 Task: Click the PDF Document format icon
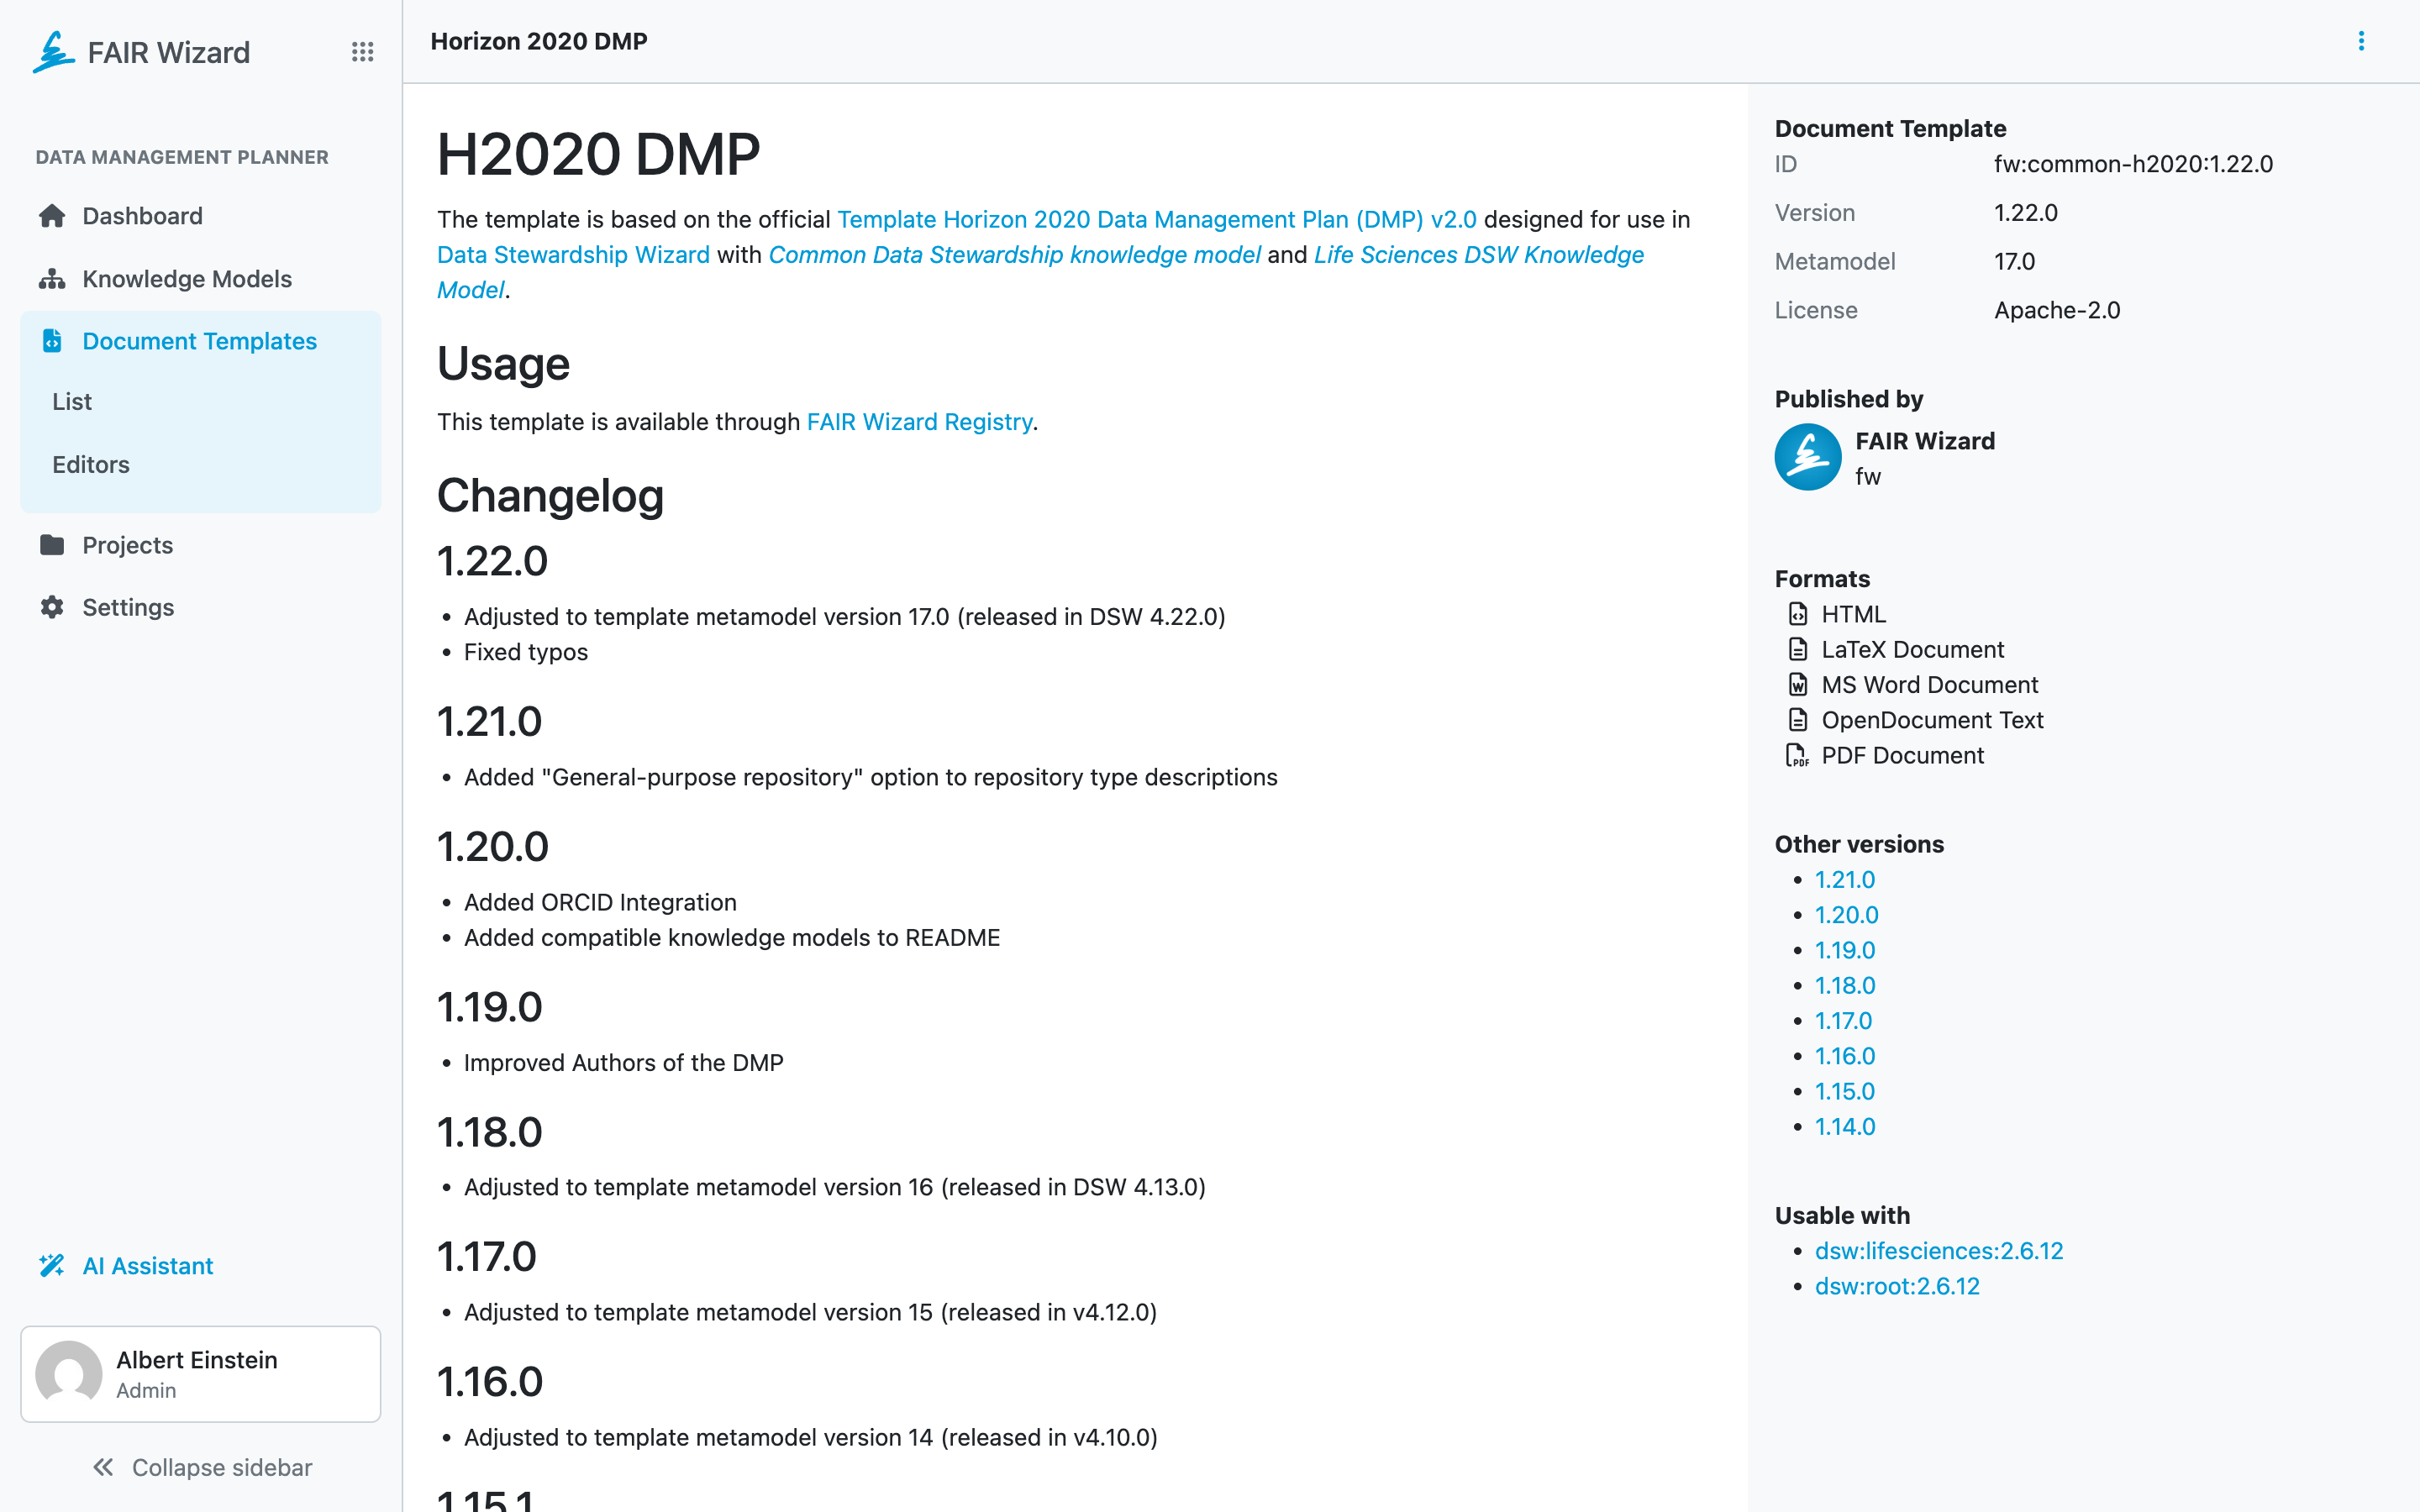pos(1798,755)
